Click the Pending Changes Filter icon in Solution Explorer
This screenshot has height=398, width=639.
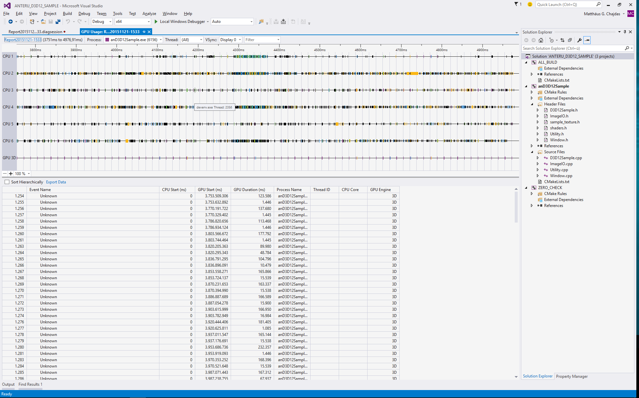pyautogui.click(x=551, y=40)
